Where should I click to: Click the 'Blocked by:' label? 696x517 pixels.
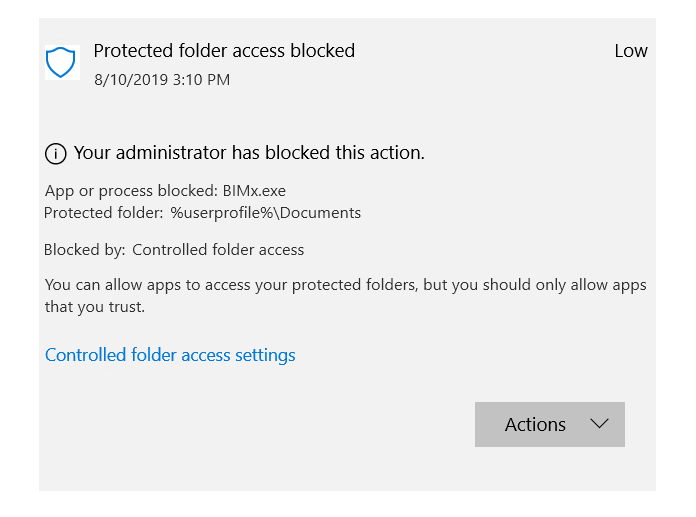pos(85,250)
